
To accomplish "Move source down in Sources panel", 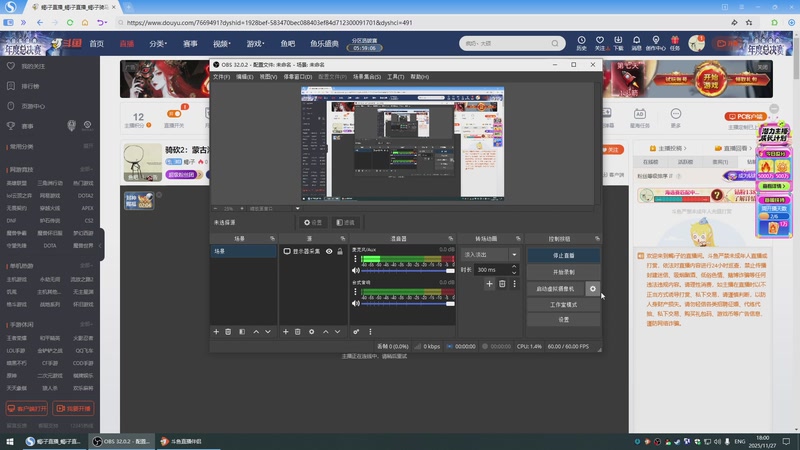I will click(x=337, y=332).
